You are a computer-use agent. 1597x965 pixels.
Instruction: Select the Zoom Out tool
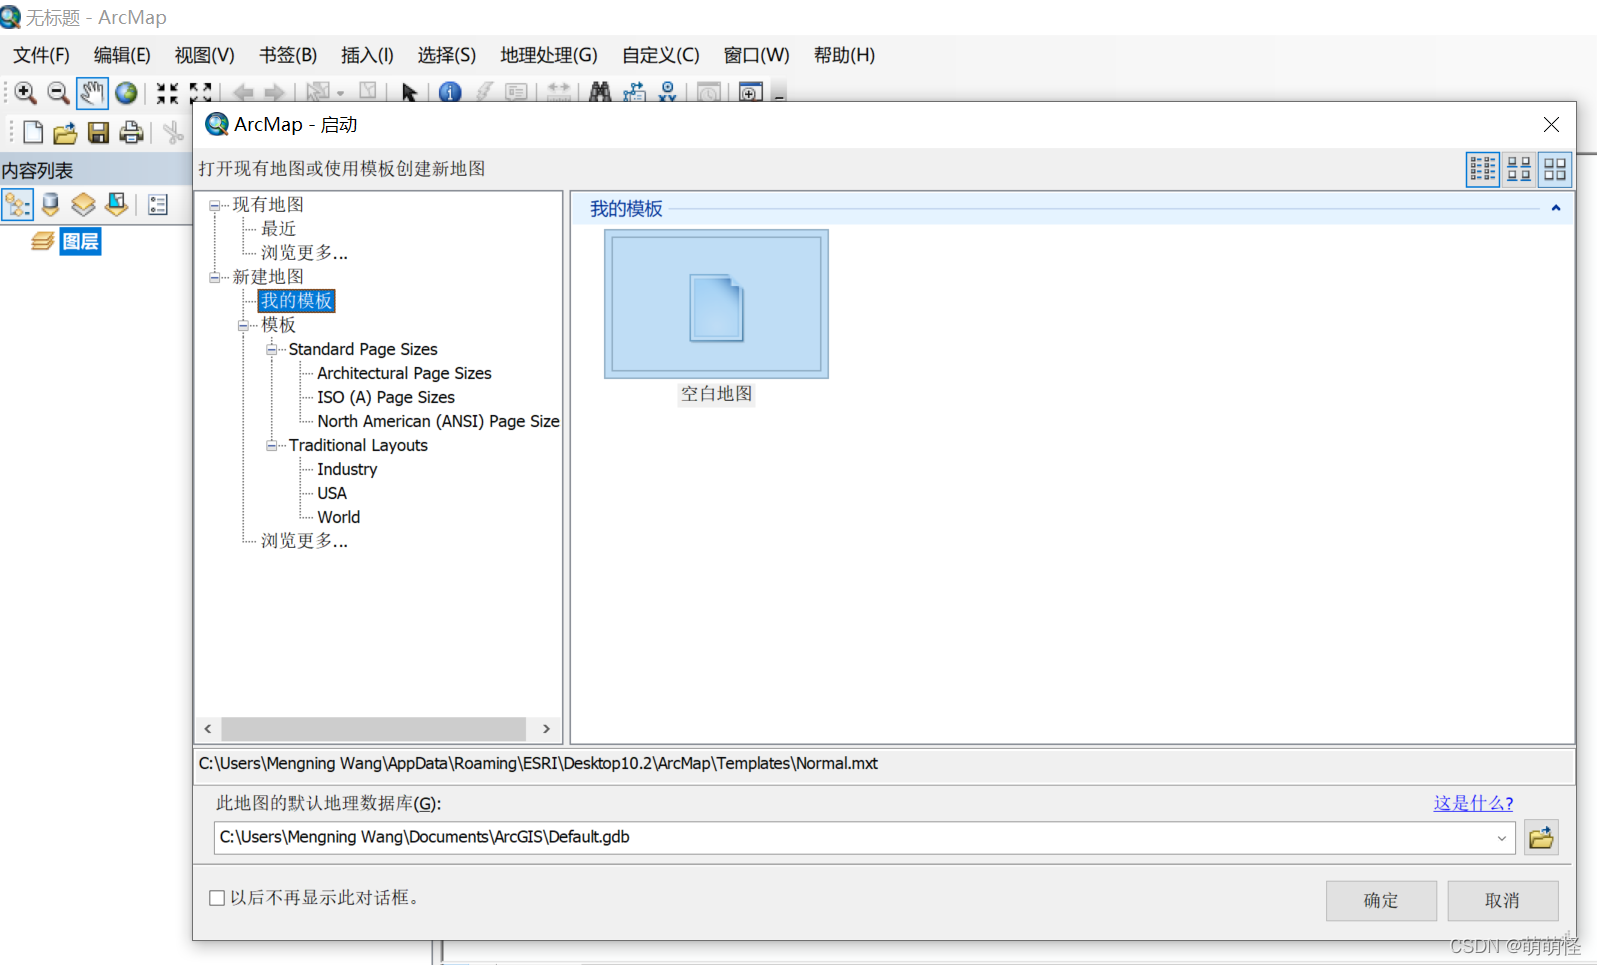pos(59,93)
